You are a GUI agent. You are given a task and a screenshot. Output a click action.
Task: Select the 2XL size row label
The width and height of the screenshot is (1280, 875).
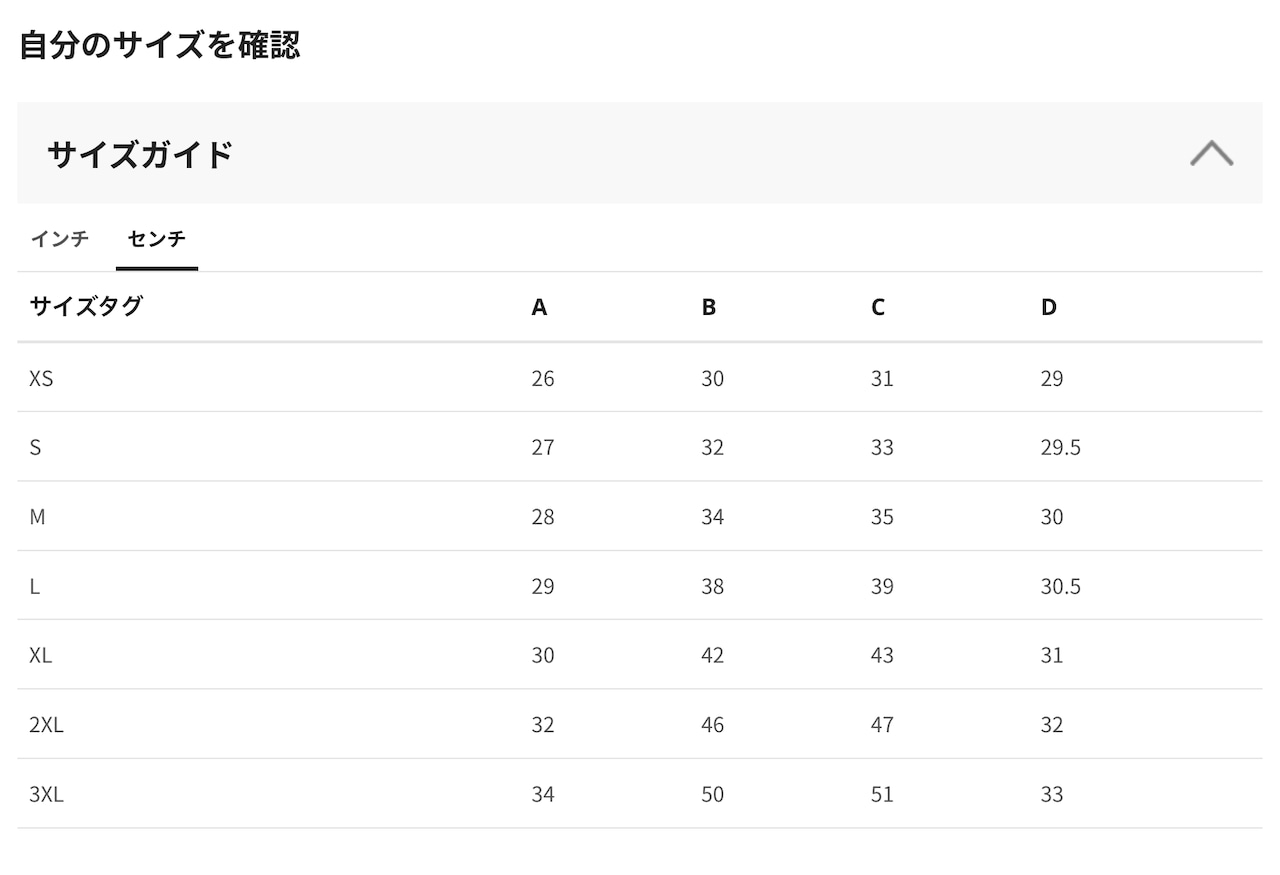46,725
